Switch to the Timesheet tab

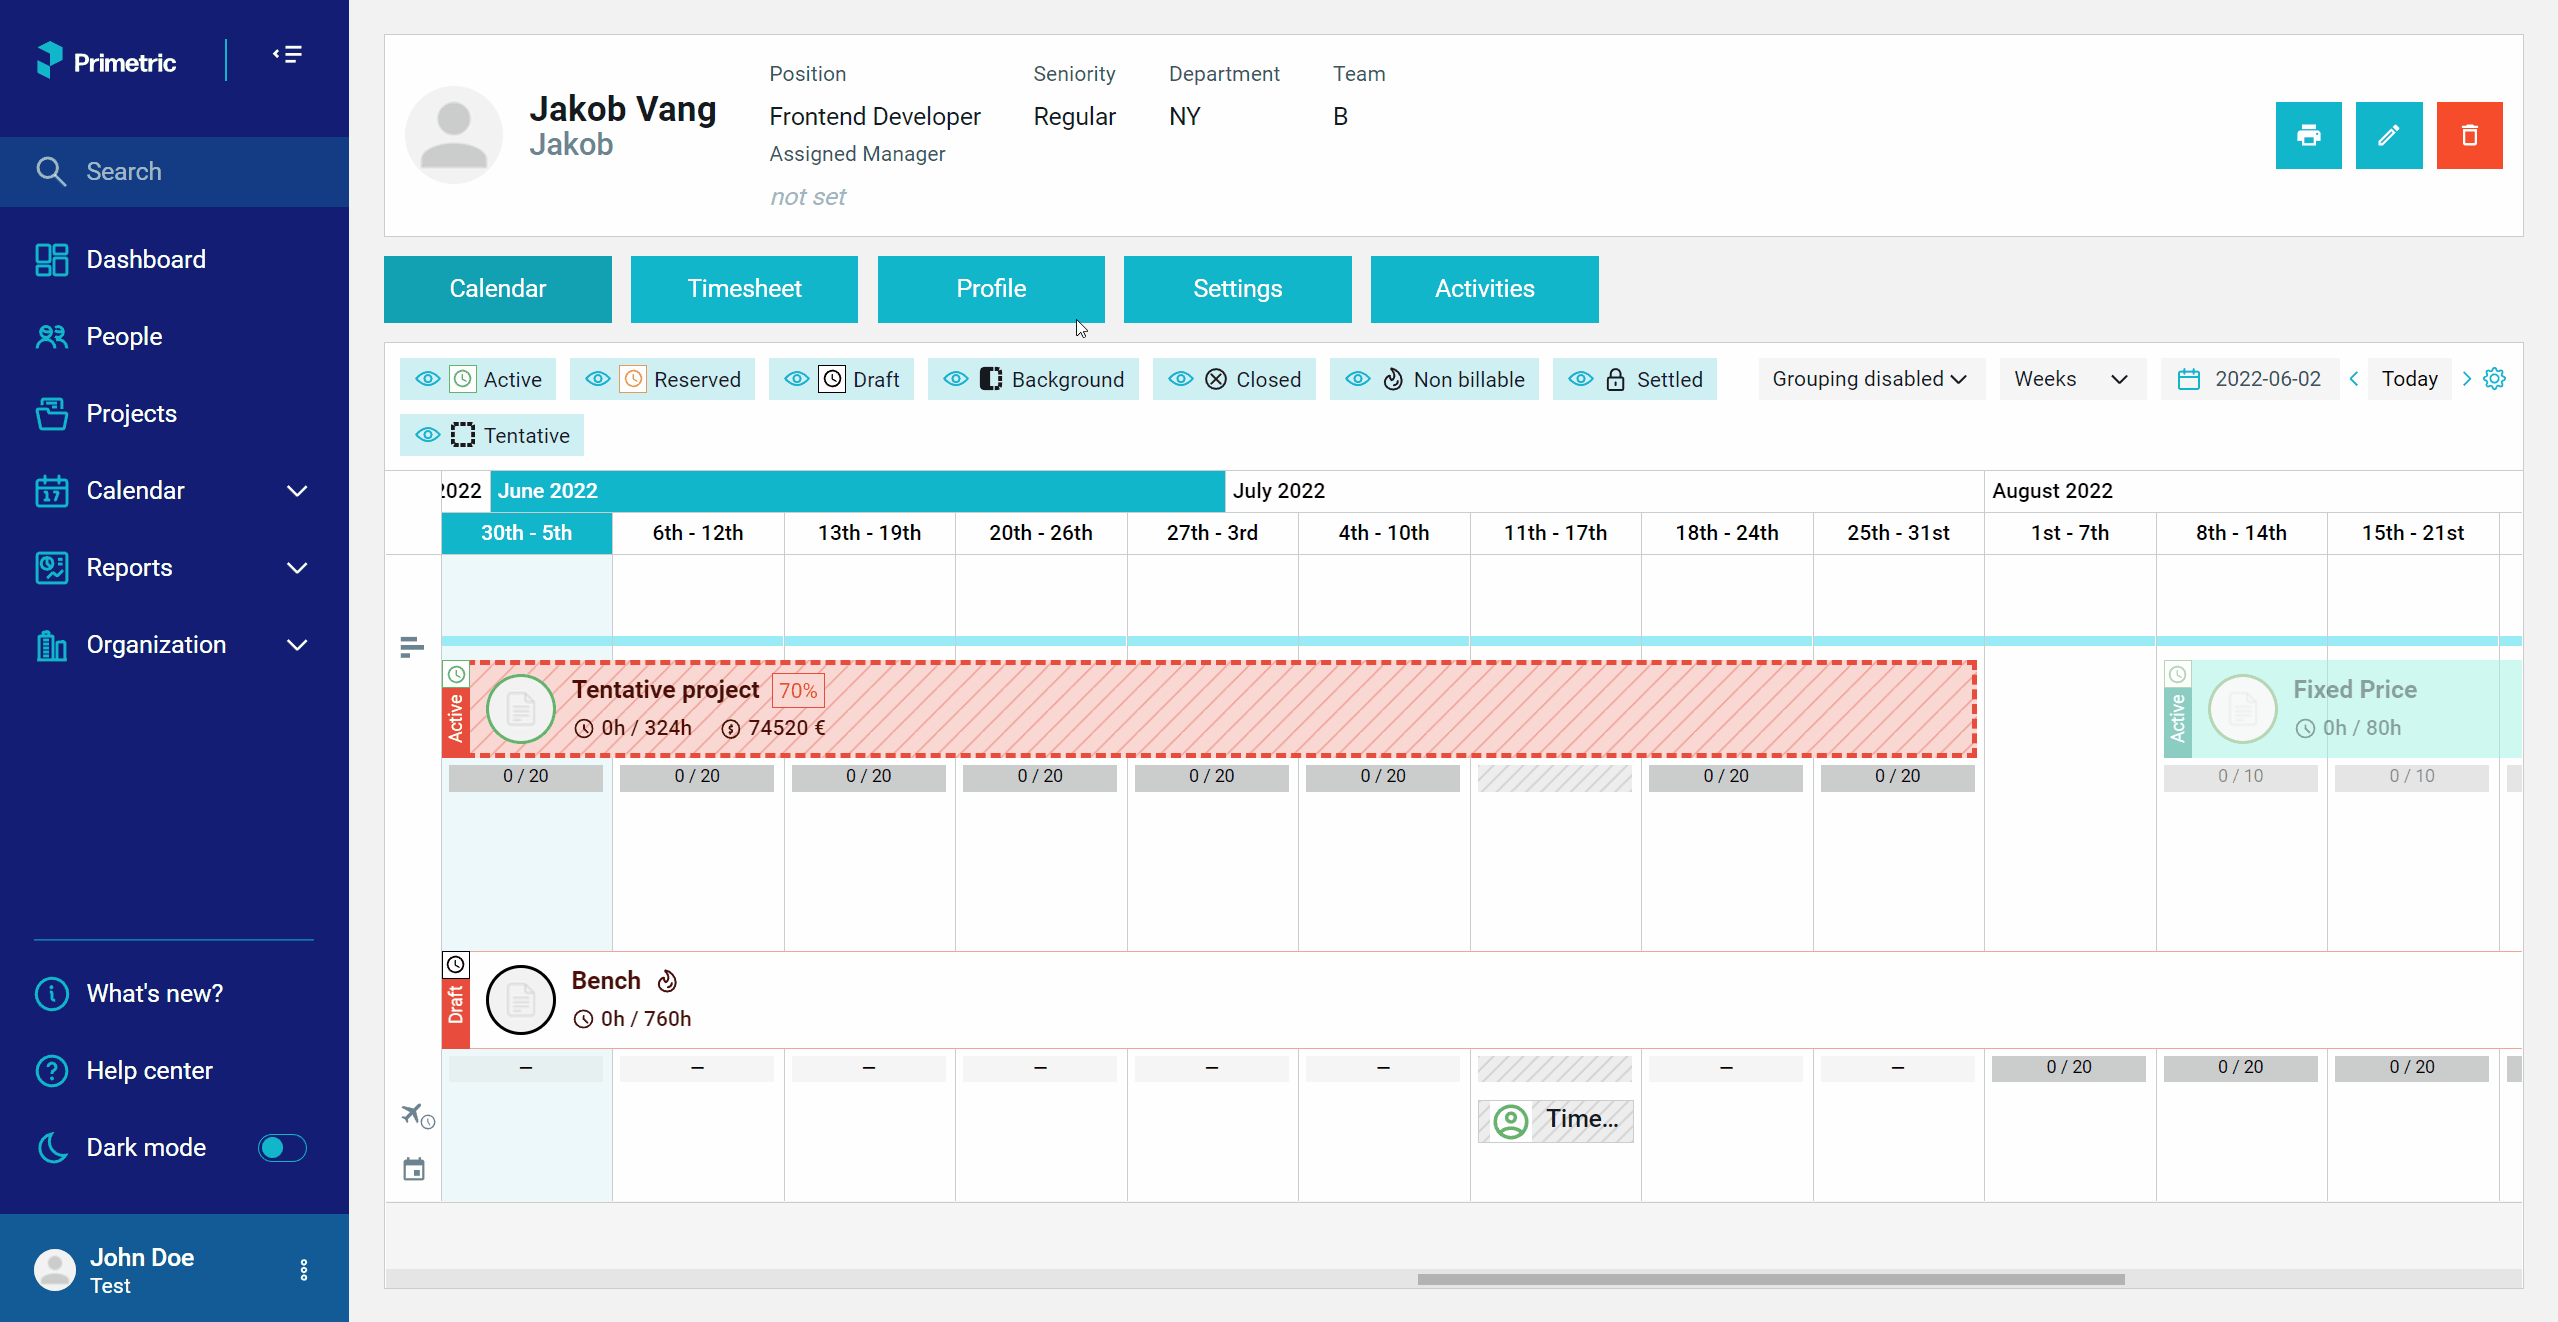coord(744,289)
